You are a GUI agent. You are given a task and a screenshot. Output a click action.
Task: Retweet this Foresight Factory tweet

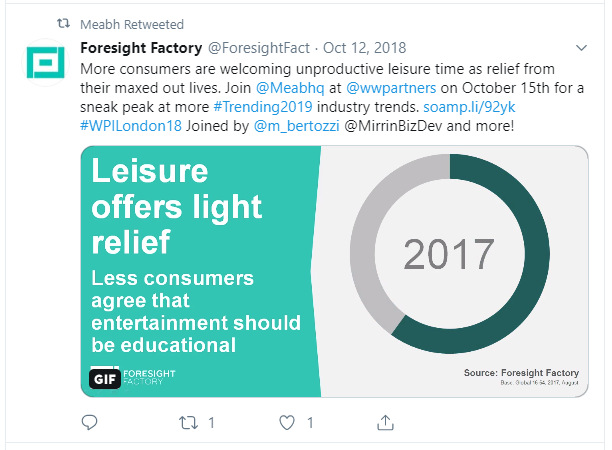pyautogui.click(x=187, y=423)
